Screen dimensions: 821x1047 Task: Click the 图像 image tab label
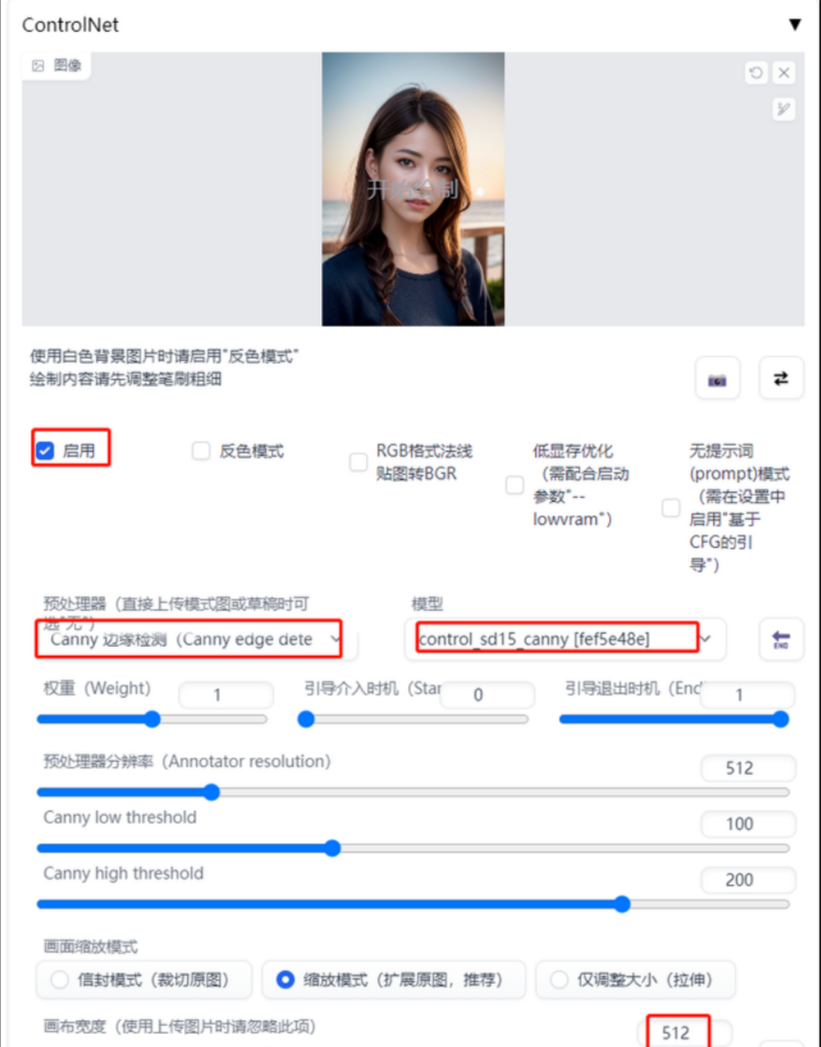point(57,65)
